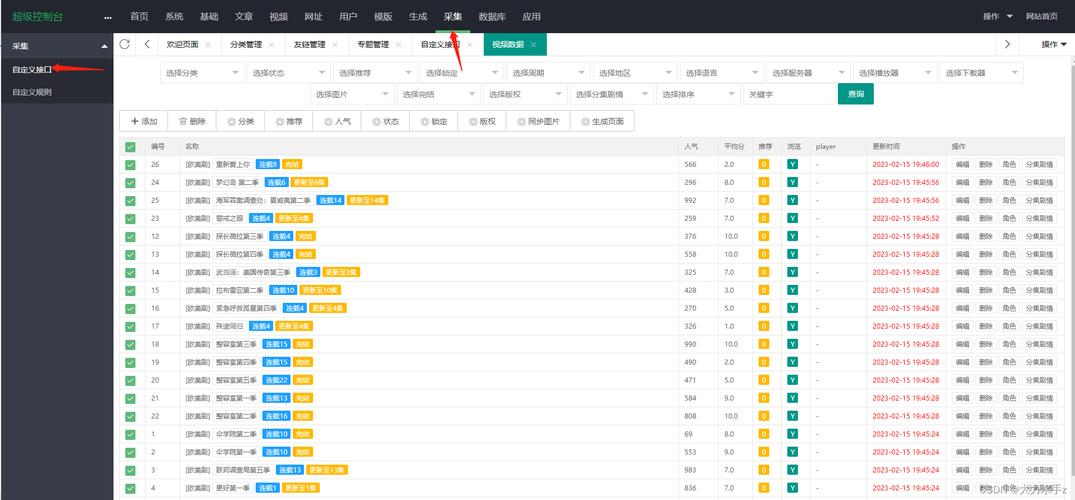Uncheck the checkbox for row 20
Viewport: 1075px width, 500px height.
point(130,380)
